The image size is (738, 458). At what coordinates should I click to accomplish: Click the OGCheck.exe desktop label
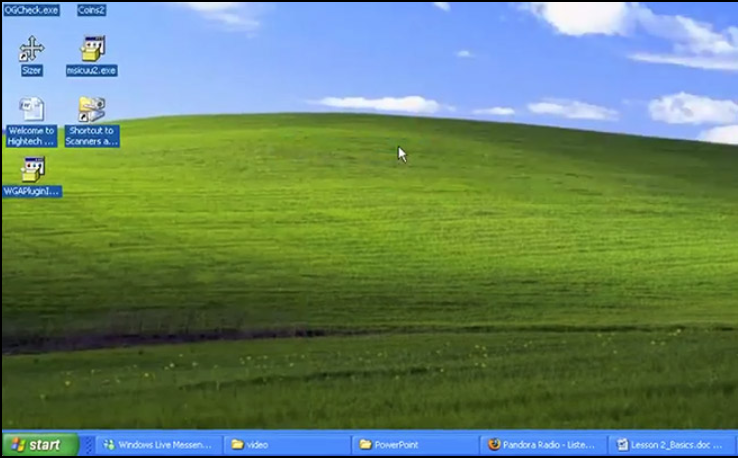[32, 10]
